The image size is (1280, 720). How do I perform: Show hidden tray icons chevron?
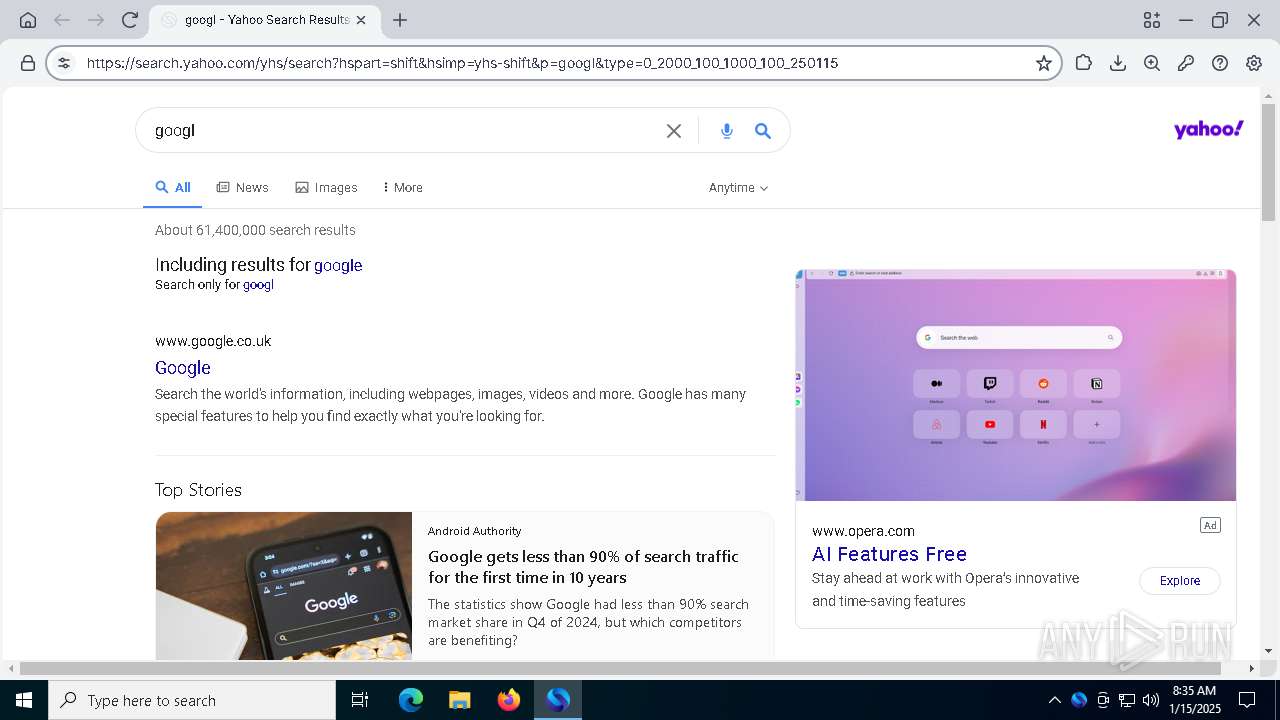pos(1054,700)
